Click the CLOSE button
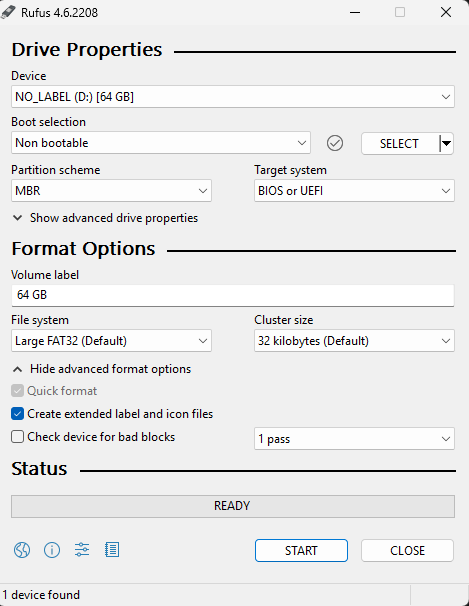The image size is (469, 606). pos(407,550)
